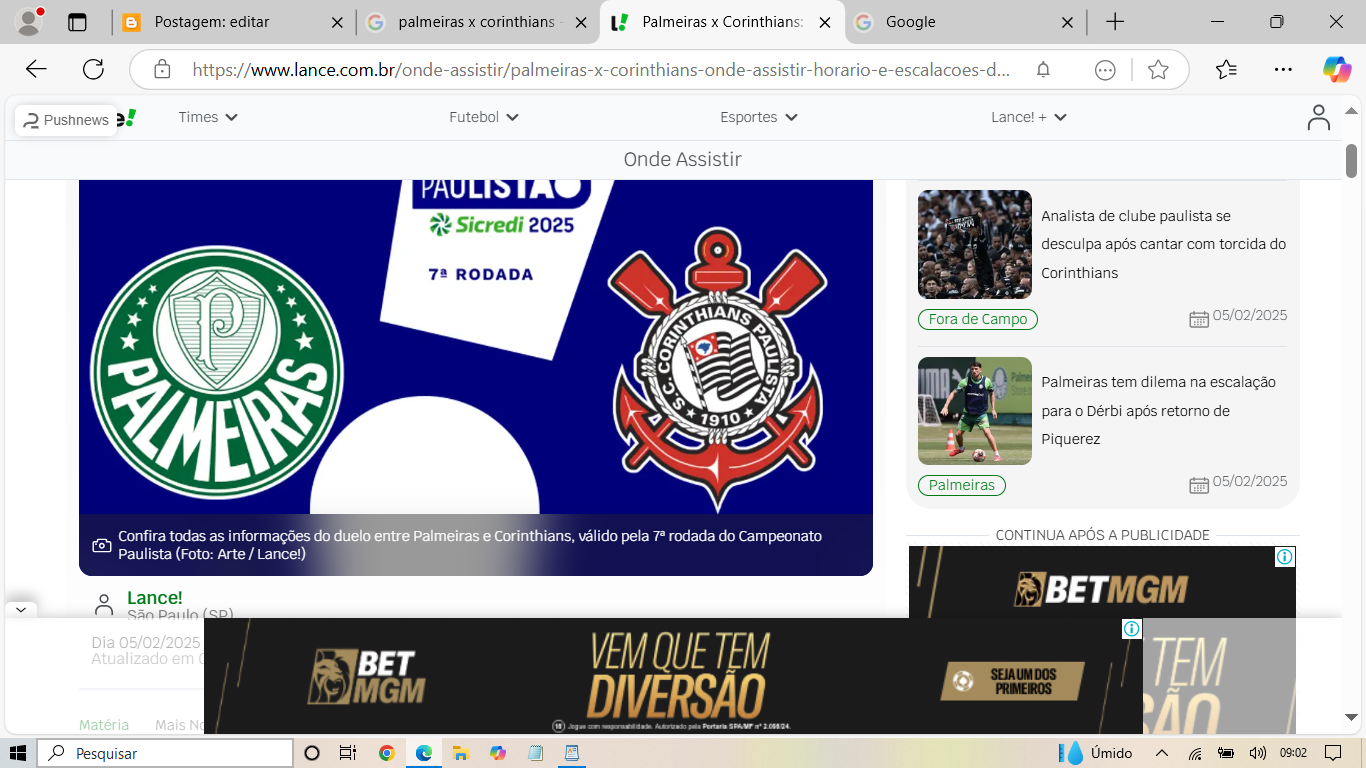Switch to the Google tab

(x=966, y=22)
